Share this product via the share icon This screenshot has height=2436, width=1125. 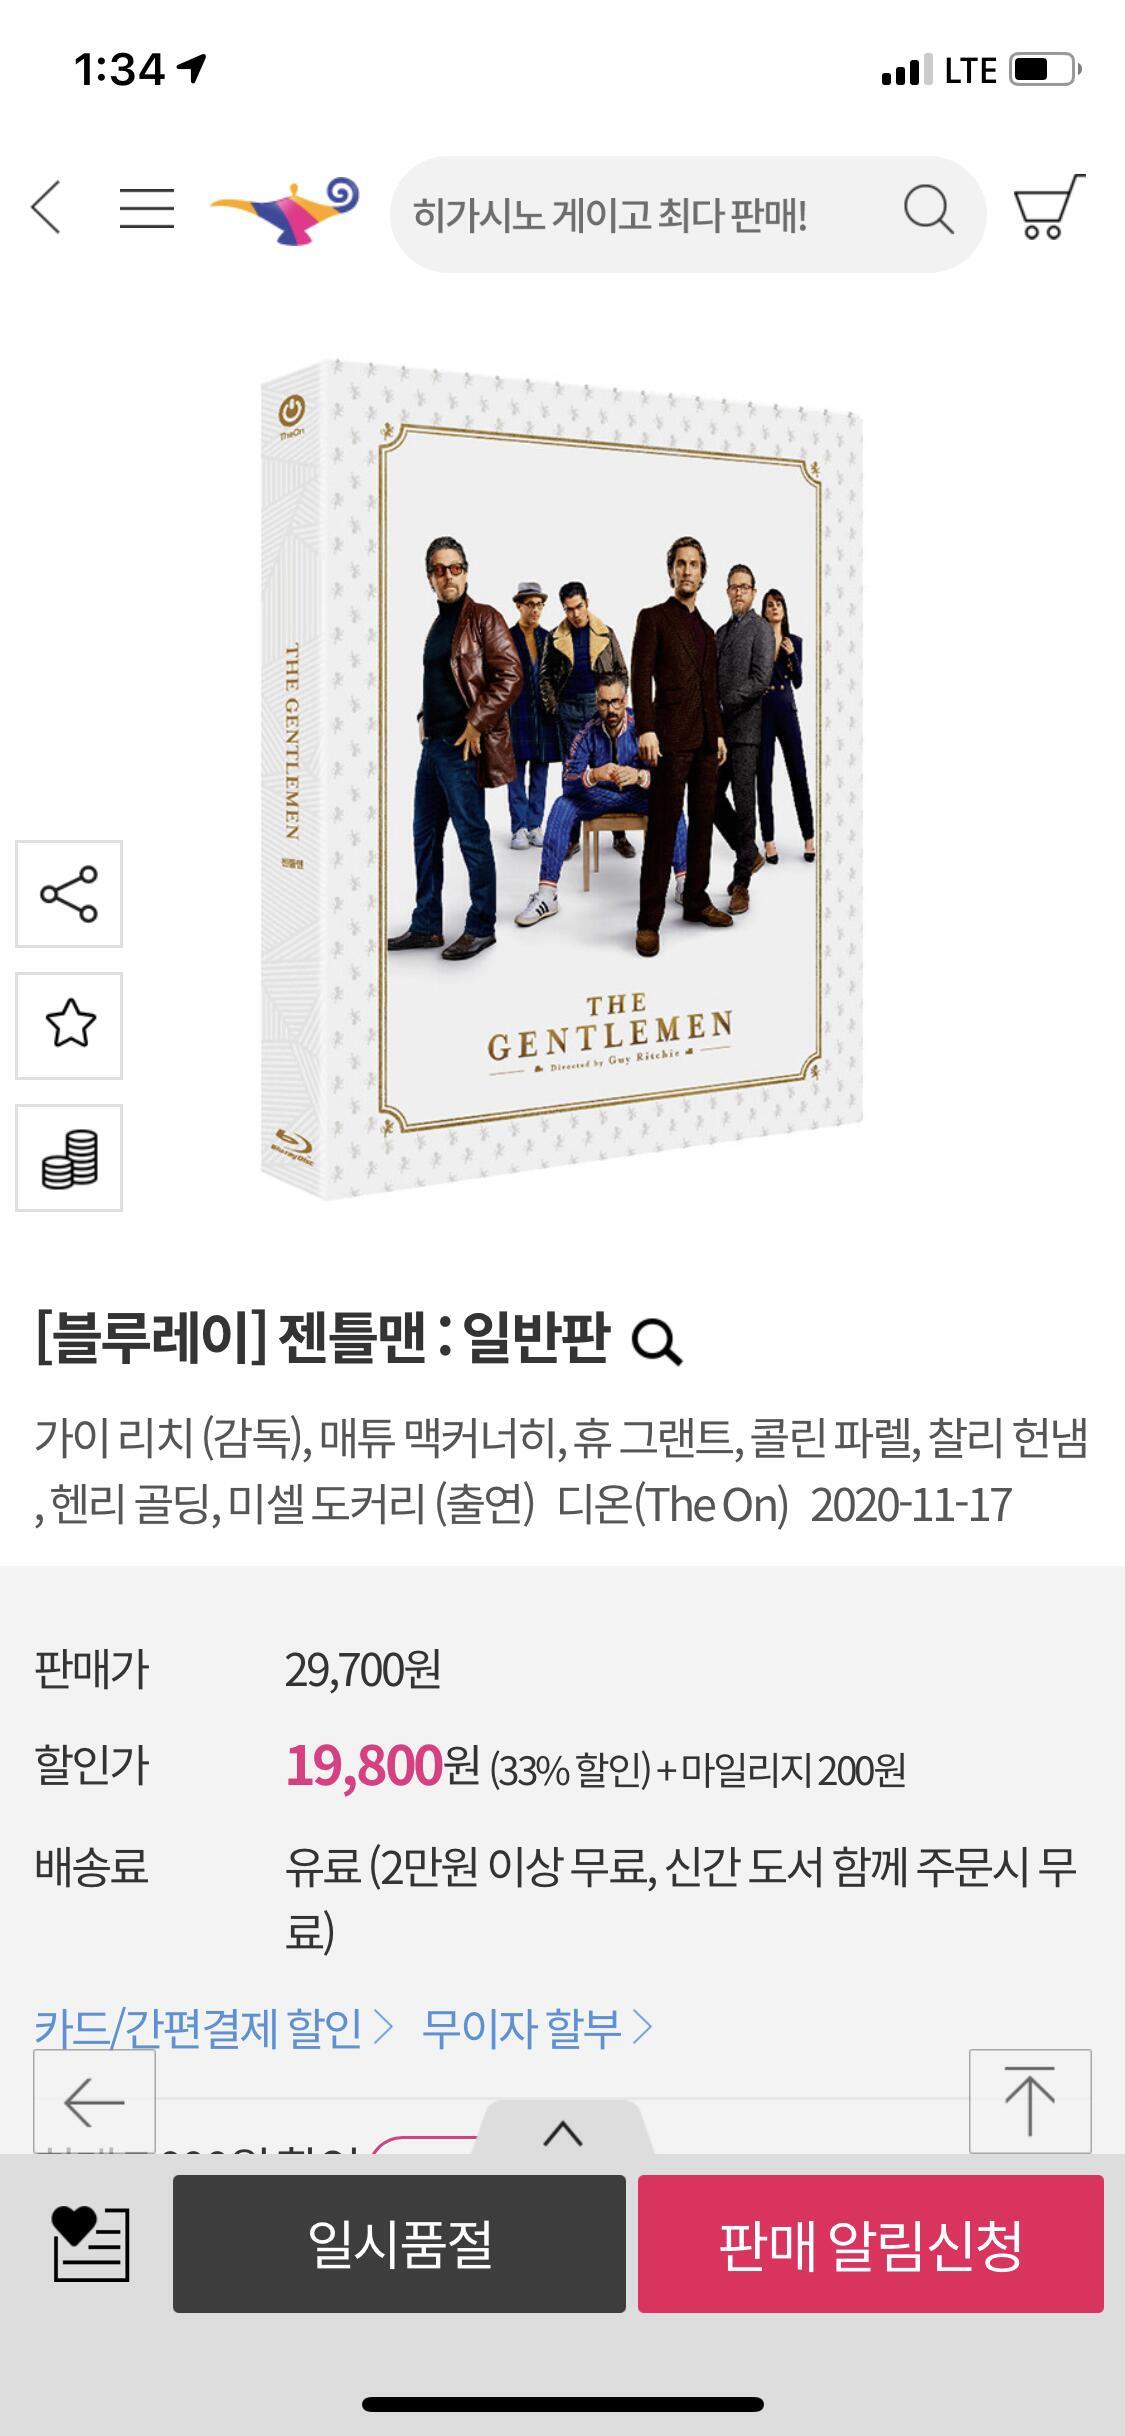tap(69, 894)
